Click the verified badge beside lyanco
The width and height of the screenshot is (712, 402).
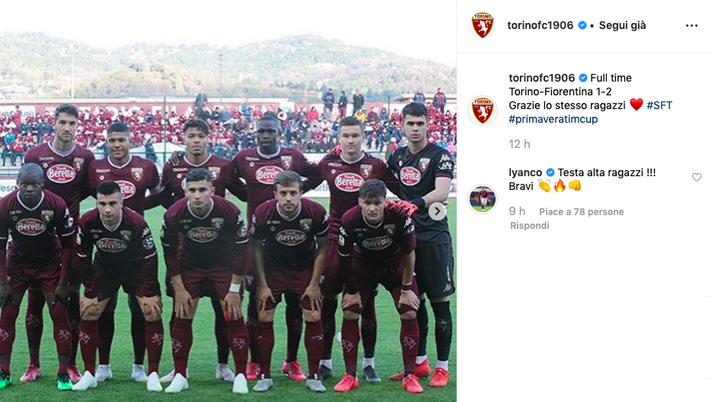550,173
